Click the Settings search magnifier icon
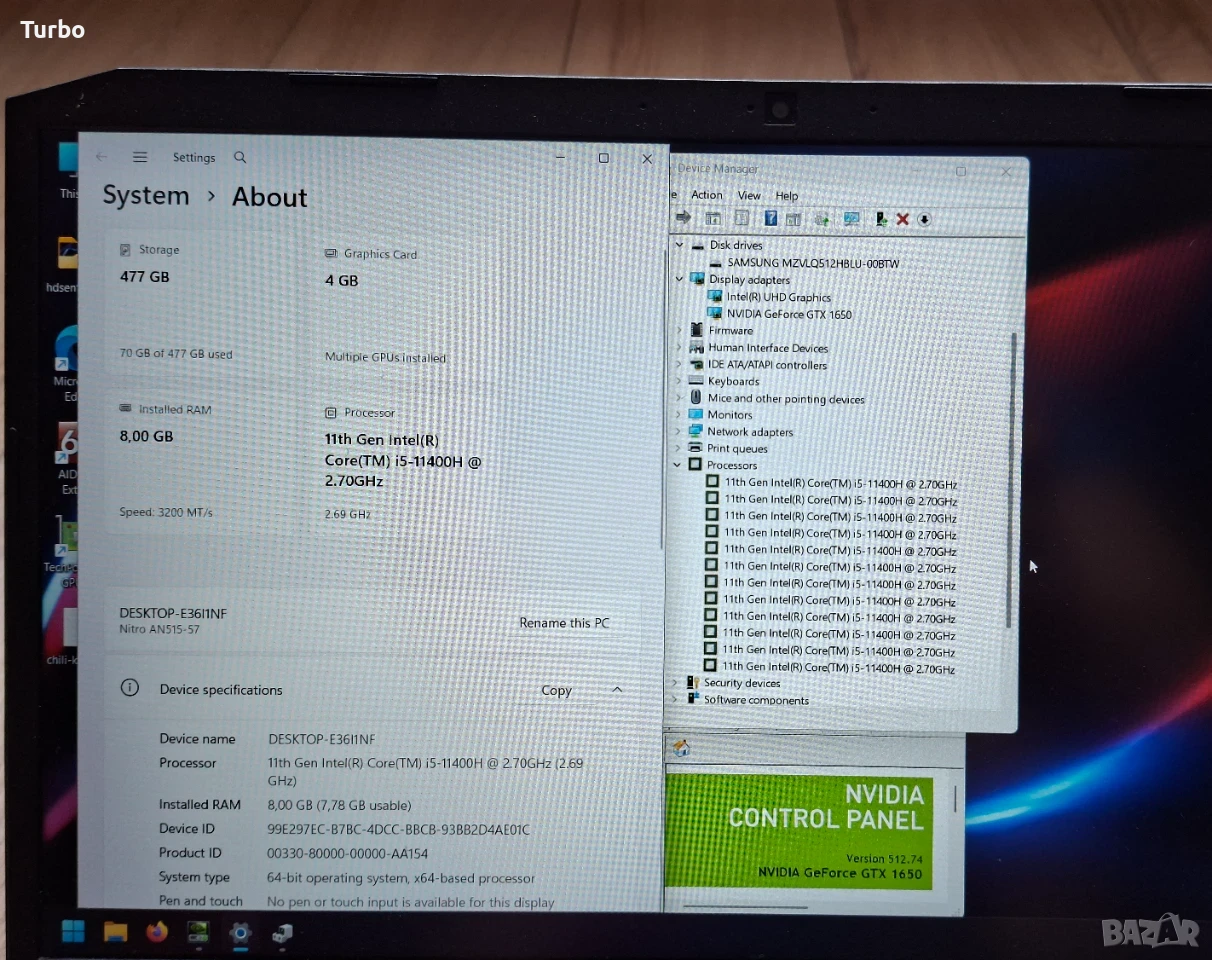Viewport: 1212px width, 960px height. tap(240, 157)
